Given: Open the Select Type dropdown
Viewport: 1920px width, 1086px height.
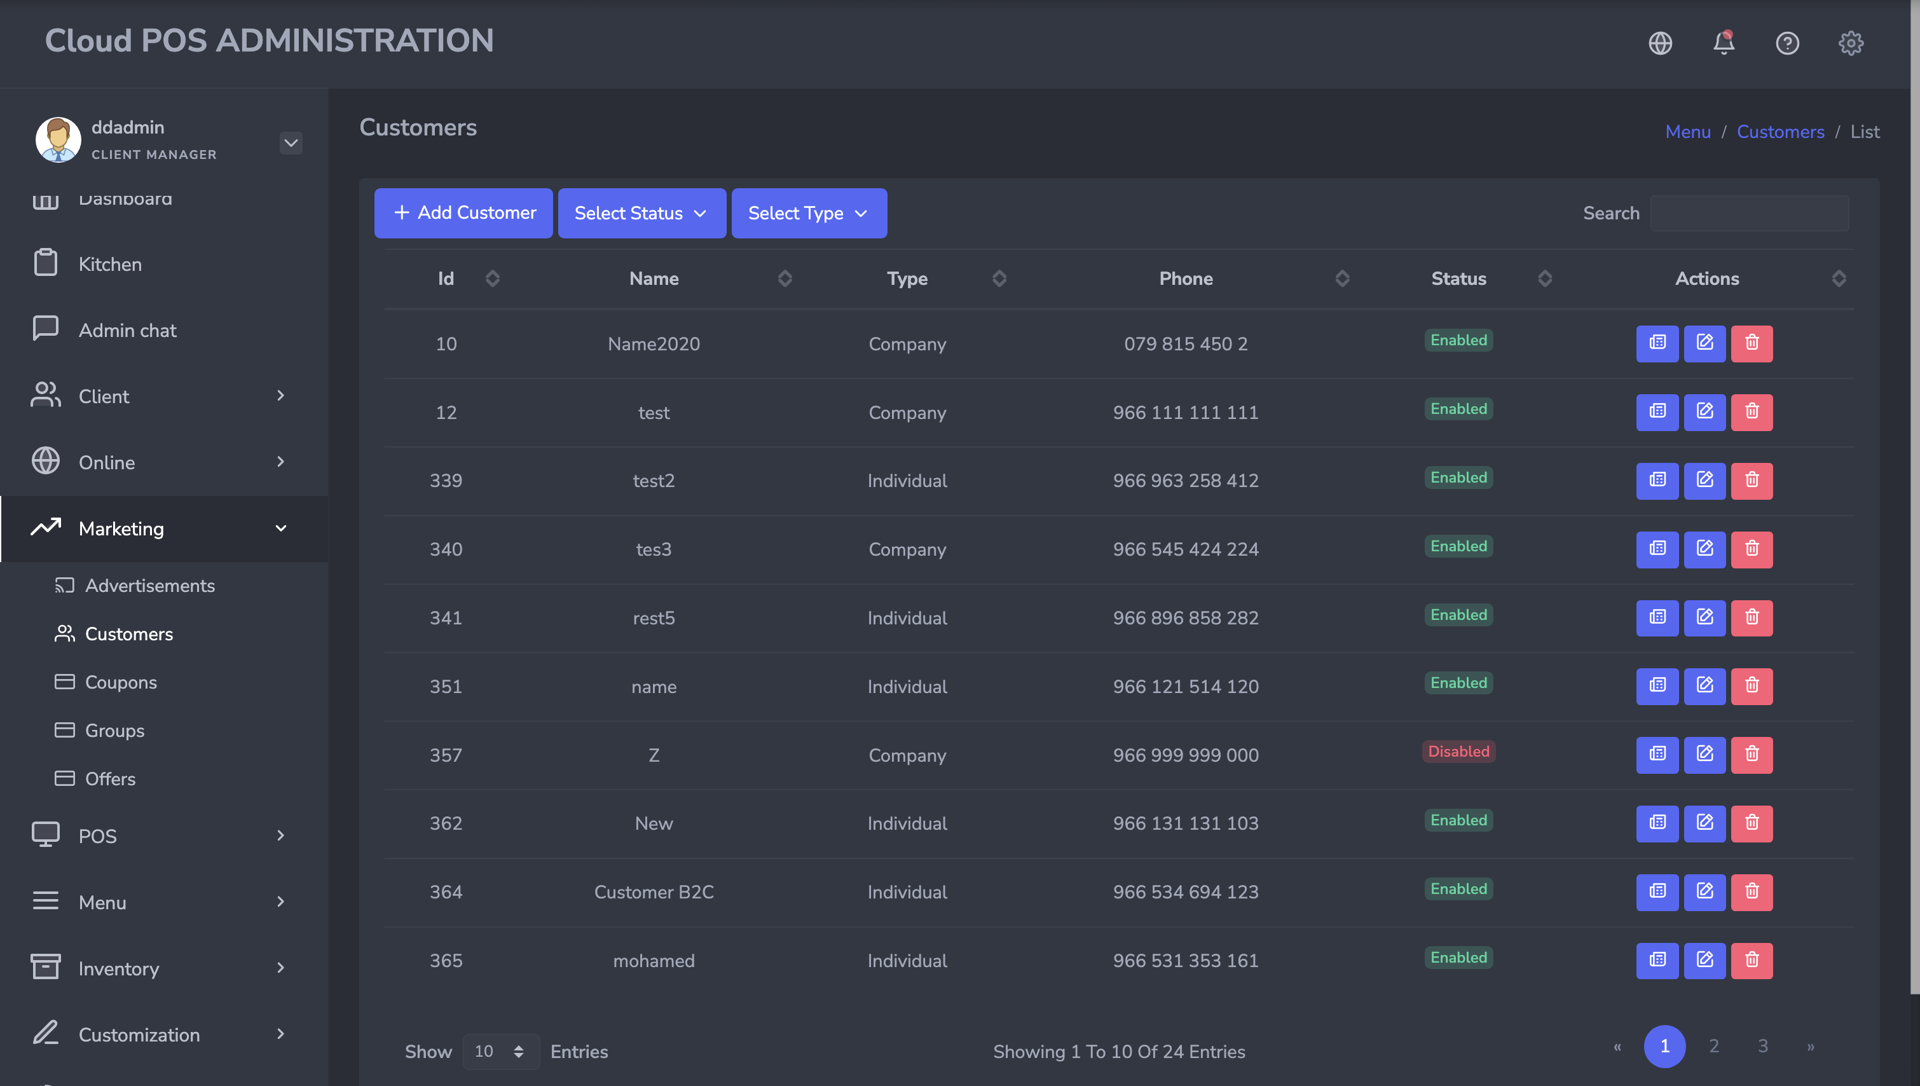Looking at the screenshot, I should [809, 213].
